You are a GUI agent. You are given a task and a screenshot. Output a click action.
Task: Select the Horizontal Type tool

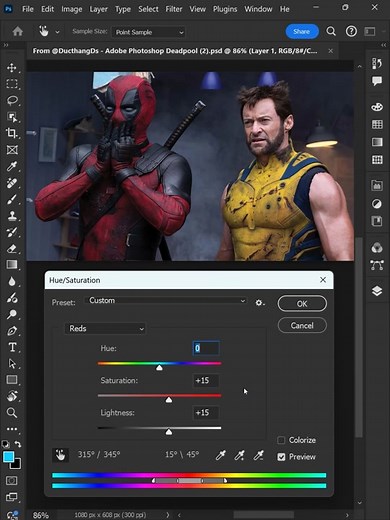(12, 347)
